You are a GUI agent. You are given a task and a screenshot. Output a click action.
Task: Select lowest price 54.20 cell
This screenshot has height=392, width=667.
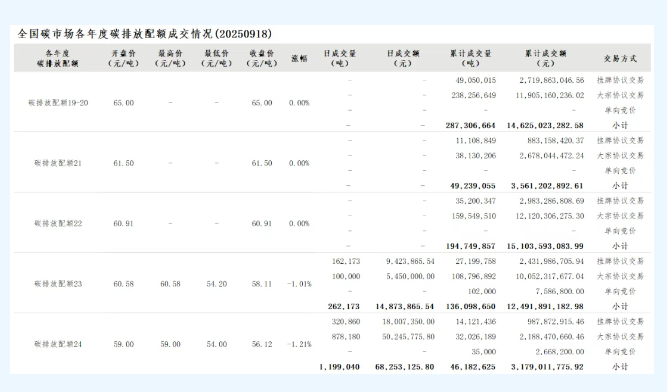[217, 284]
